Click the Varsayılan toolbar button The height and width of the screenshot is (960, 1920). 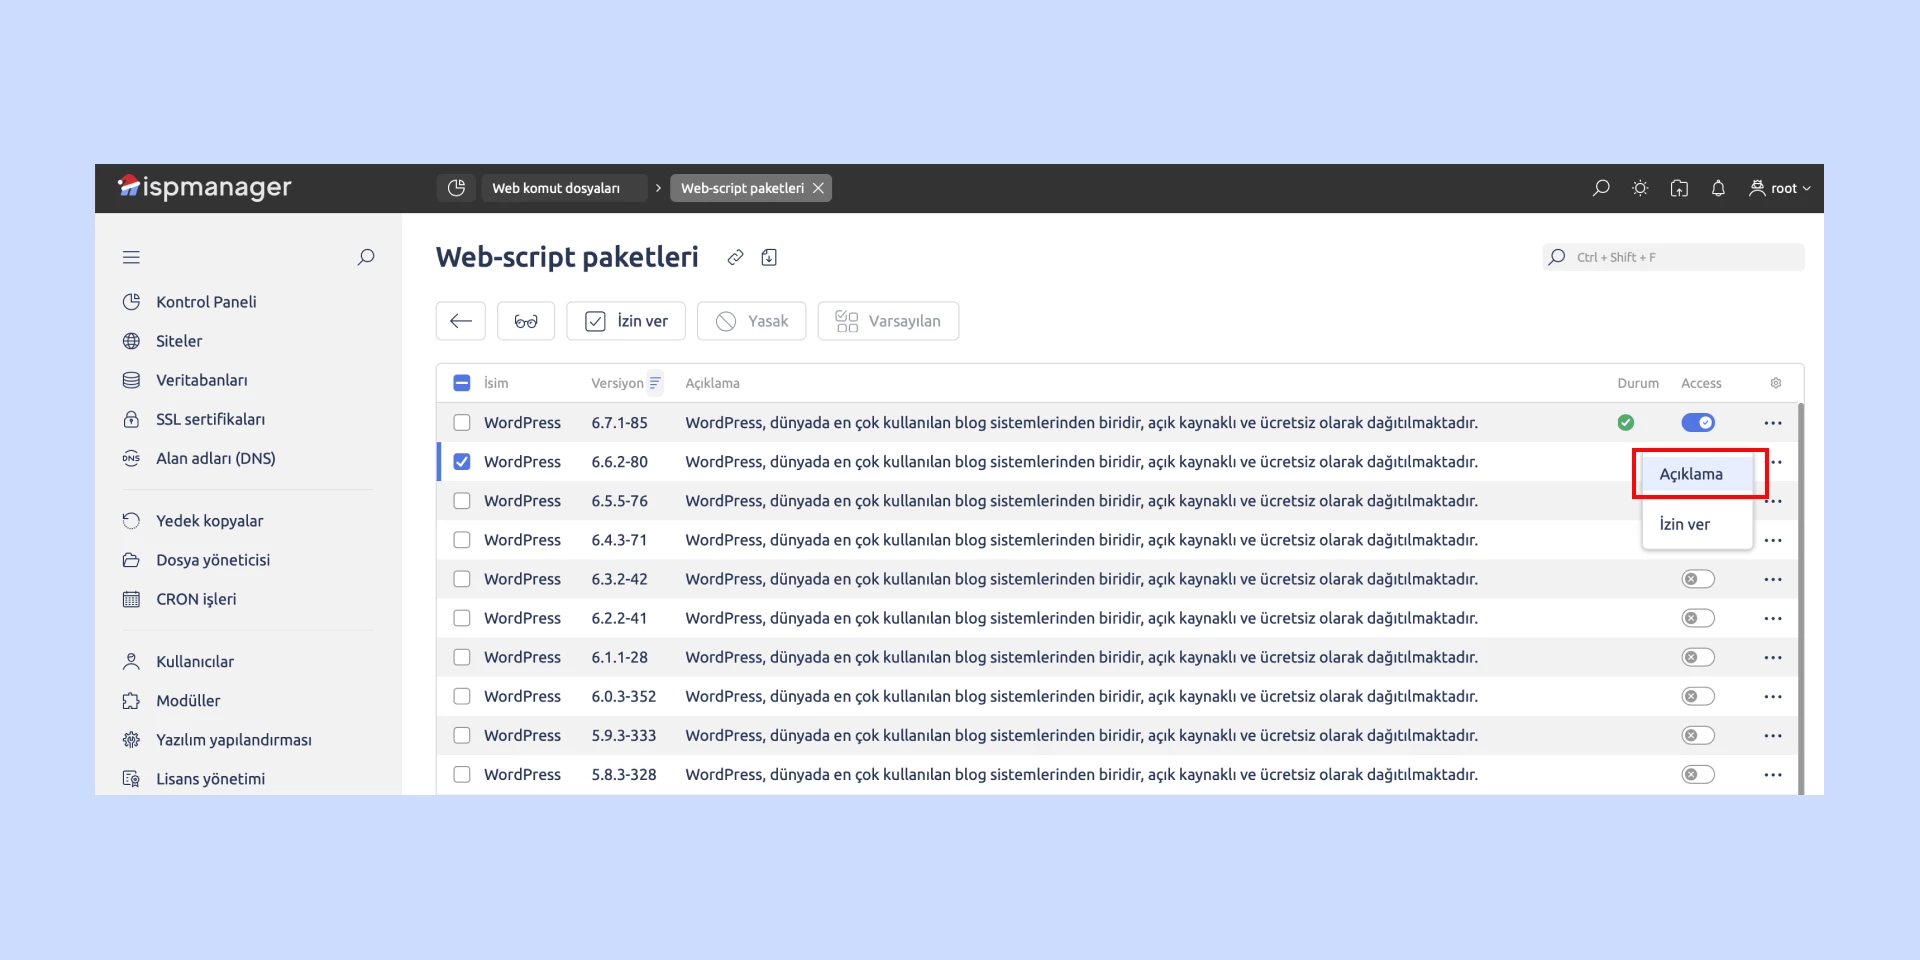click(x=889, y=321)
